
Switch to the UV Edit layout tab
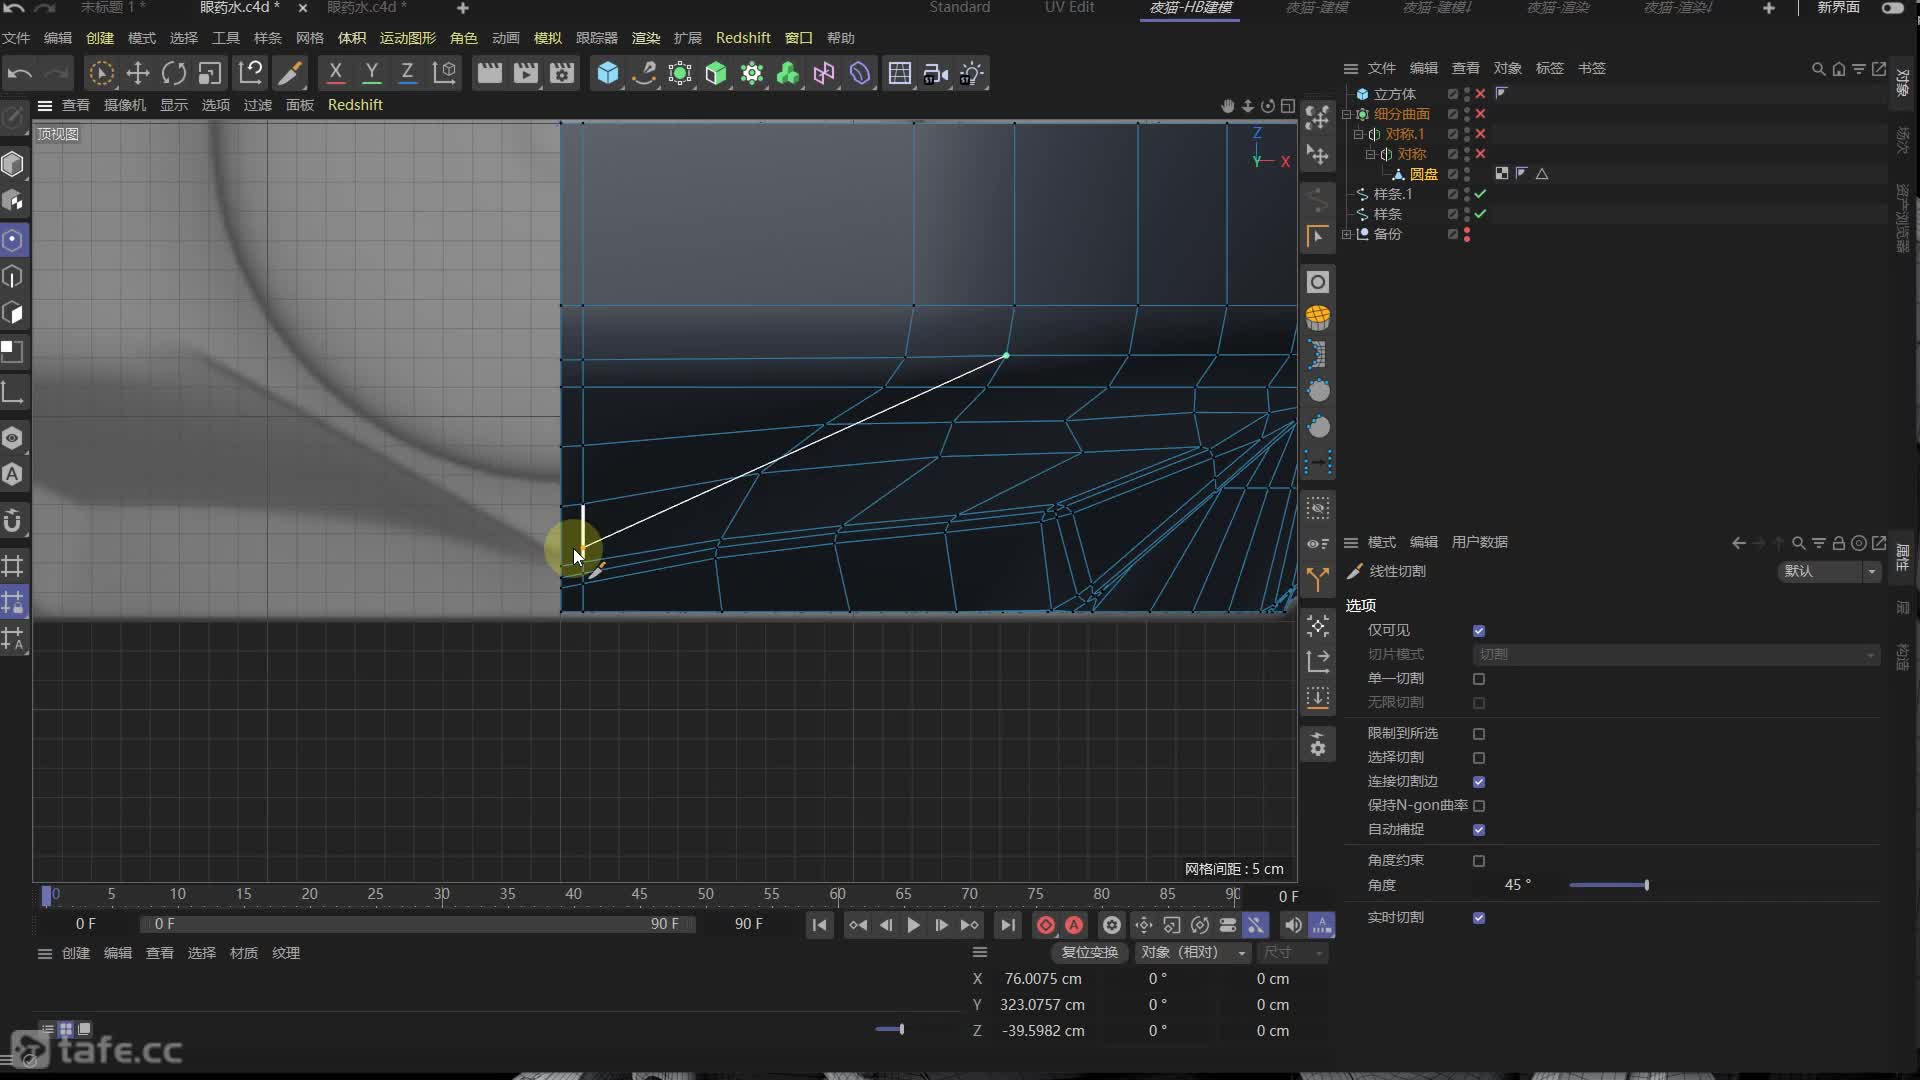coord(1069,8)
